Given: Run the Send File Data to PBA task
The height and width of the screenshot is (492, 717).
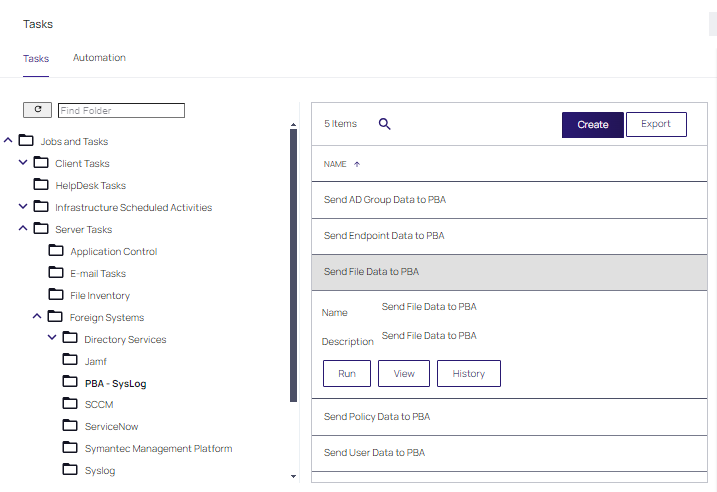Looking at the screenshot, I should tap(346, 373).
